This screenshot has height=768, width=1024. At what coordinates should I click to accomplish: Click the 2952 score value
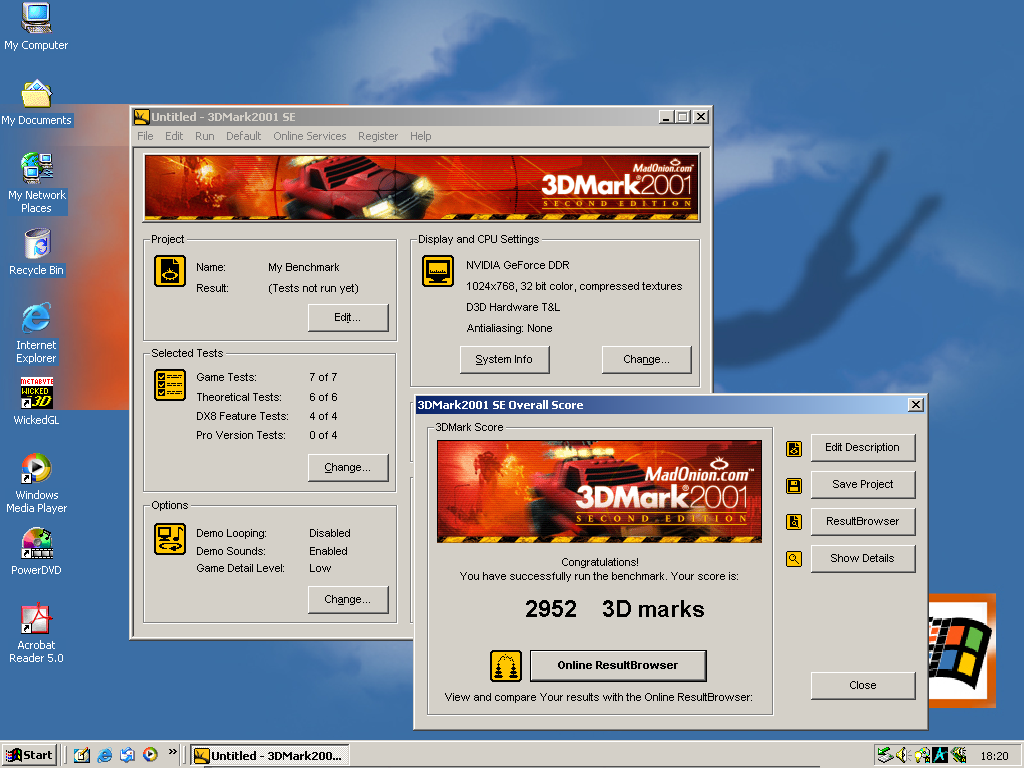pos(551,609)
